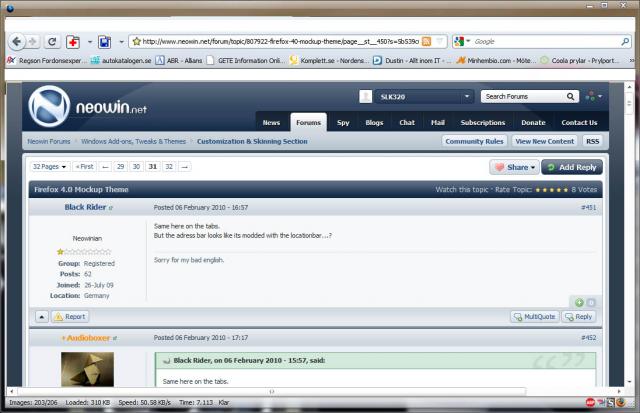
Task: Click the Community Rules button
Action: [x=474, y=141]
